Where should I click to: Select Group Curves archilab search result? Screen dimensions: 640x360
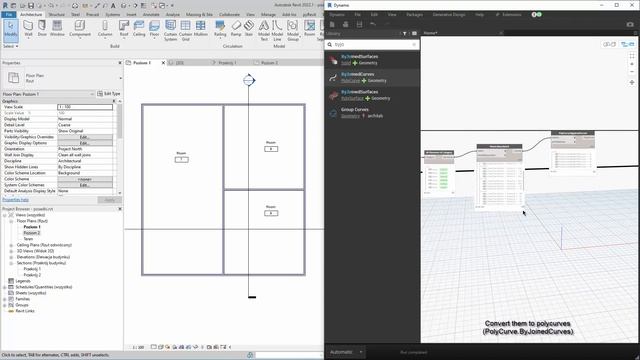pos(372,113)
